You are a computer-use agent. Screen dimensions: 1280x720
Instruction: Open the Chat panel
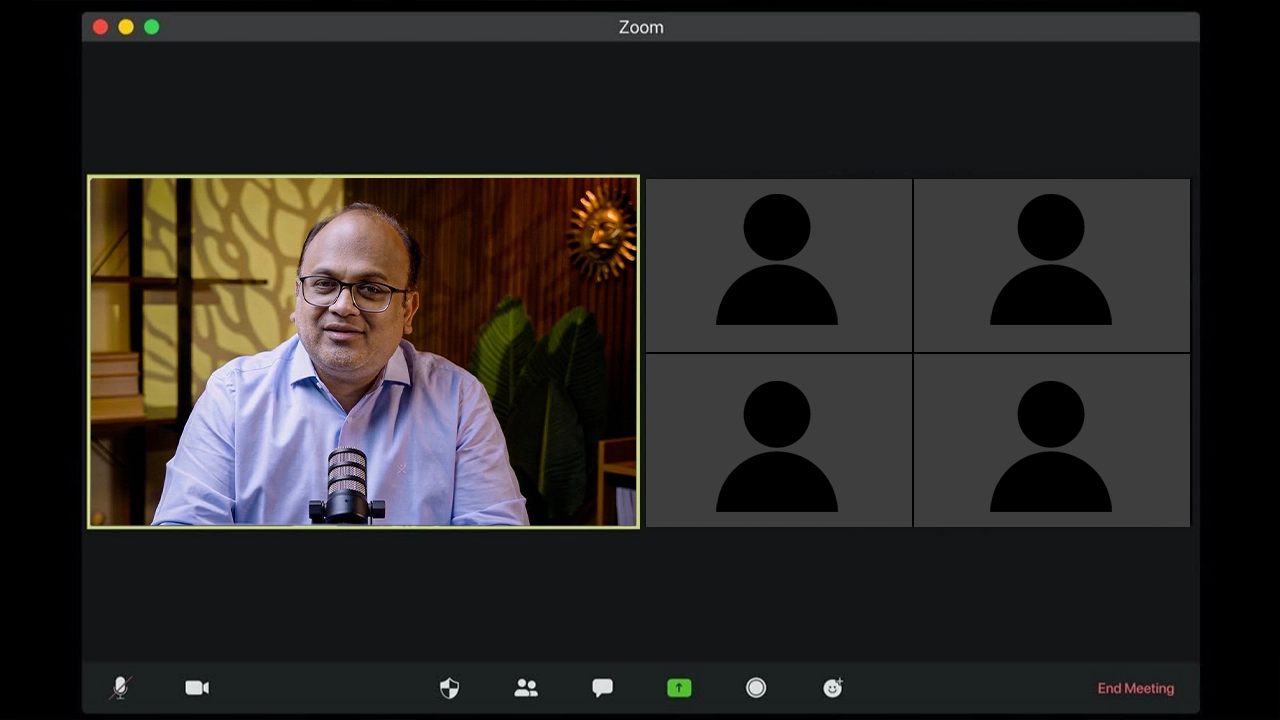coord(602,688)
